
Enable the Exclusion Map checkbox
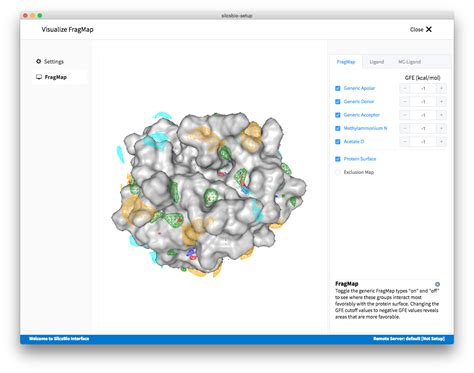coord(338,172)
